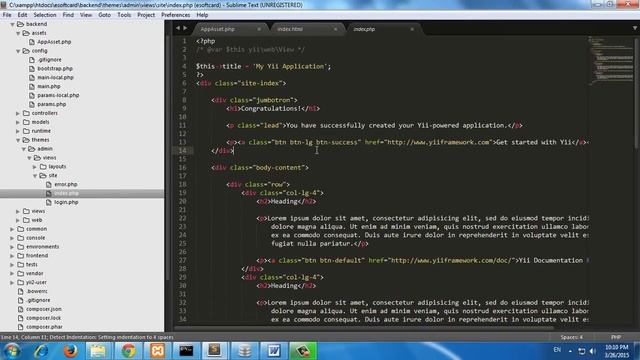Open the Tools menu
The image size is (640, 360).
tap(124, 15)
